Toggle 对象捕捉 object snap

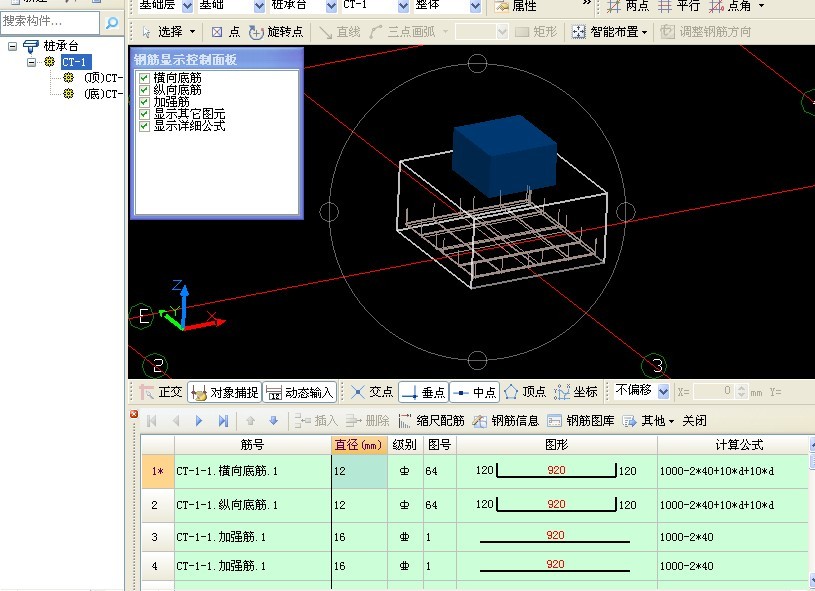point(225,392)
